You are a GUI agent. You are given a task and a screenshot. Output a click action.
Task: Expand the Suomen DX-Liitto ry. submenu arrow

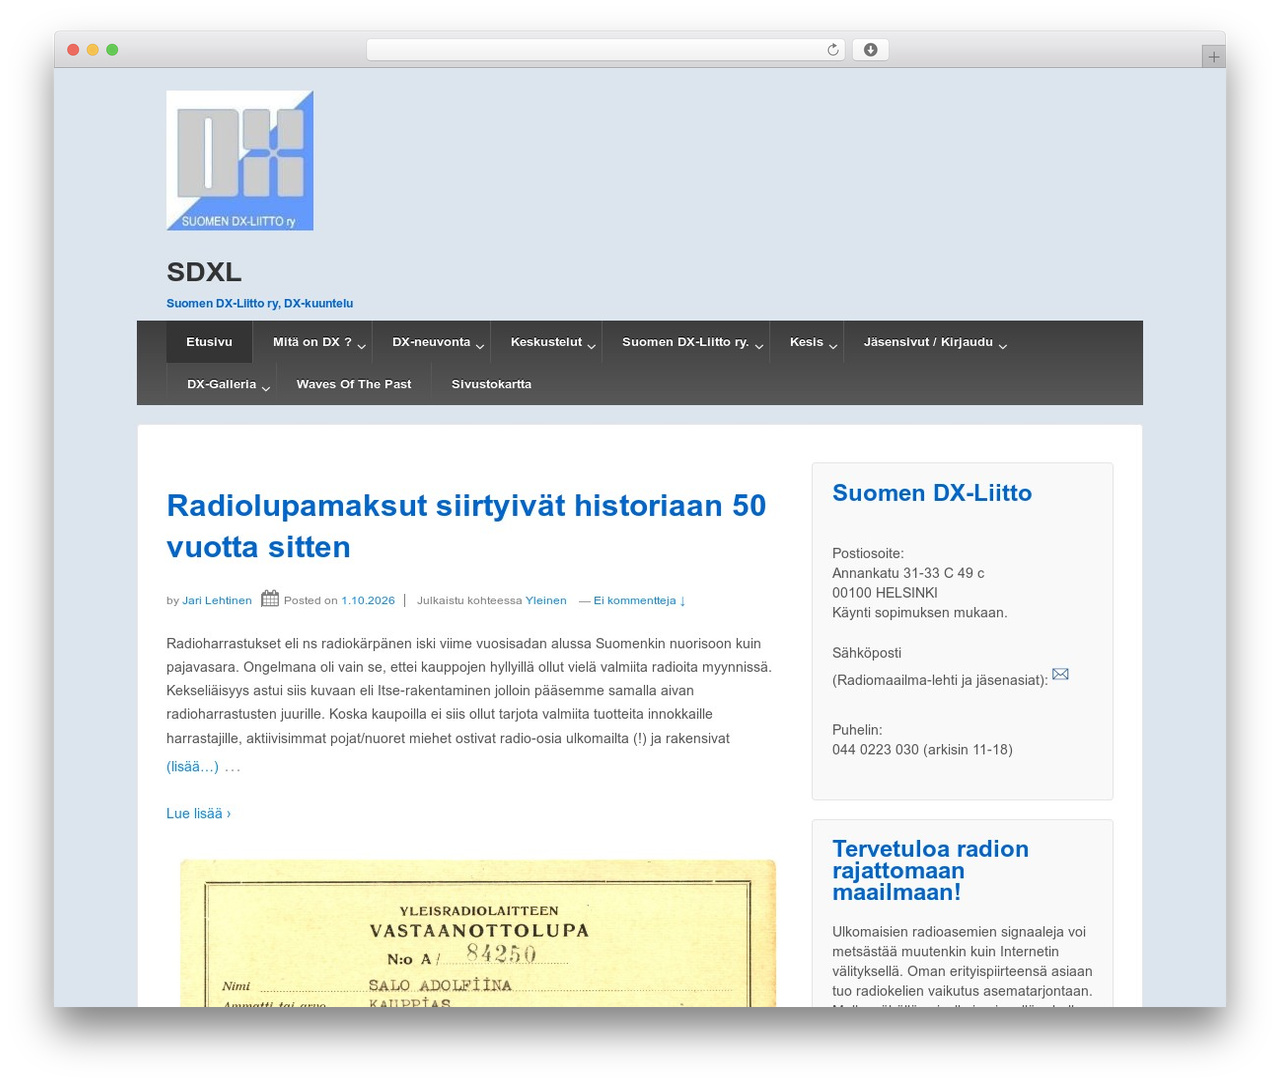(759, 346)
